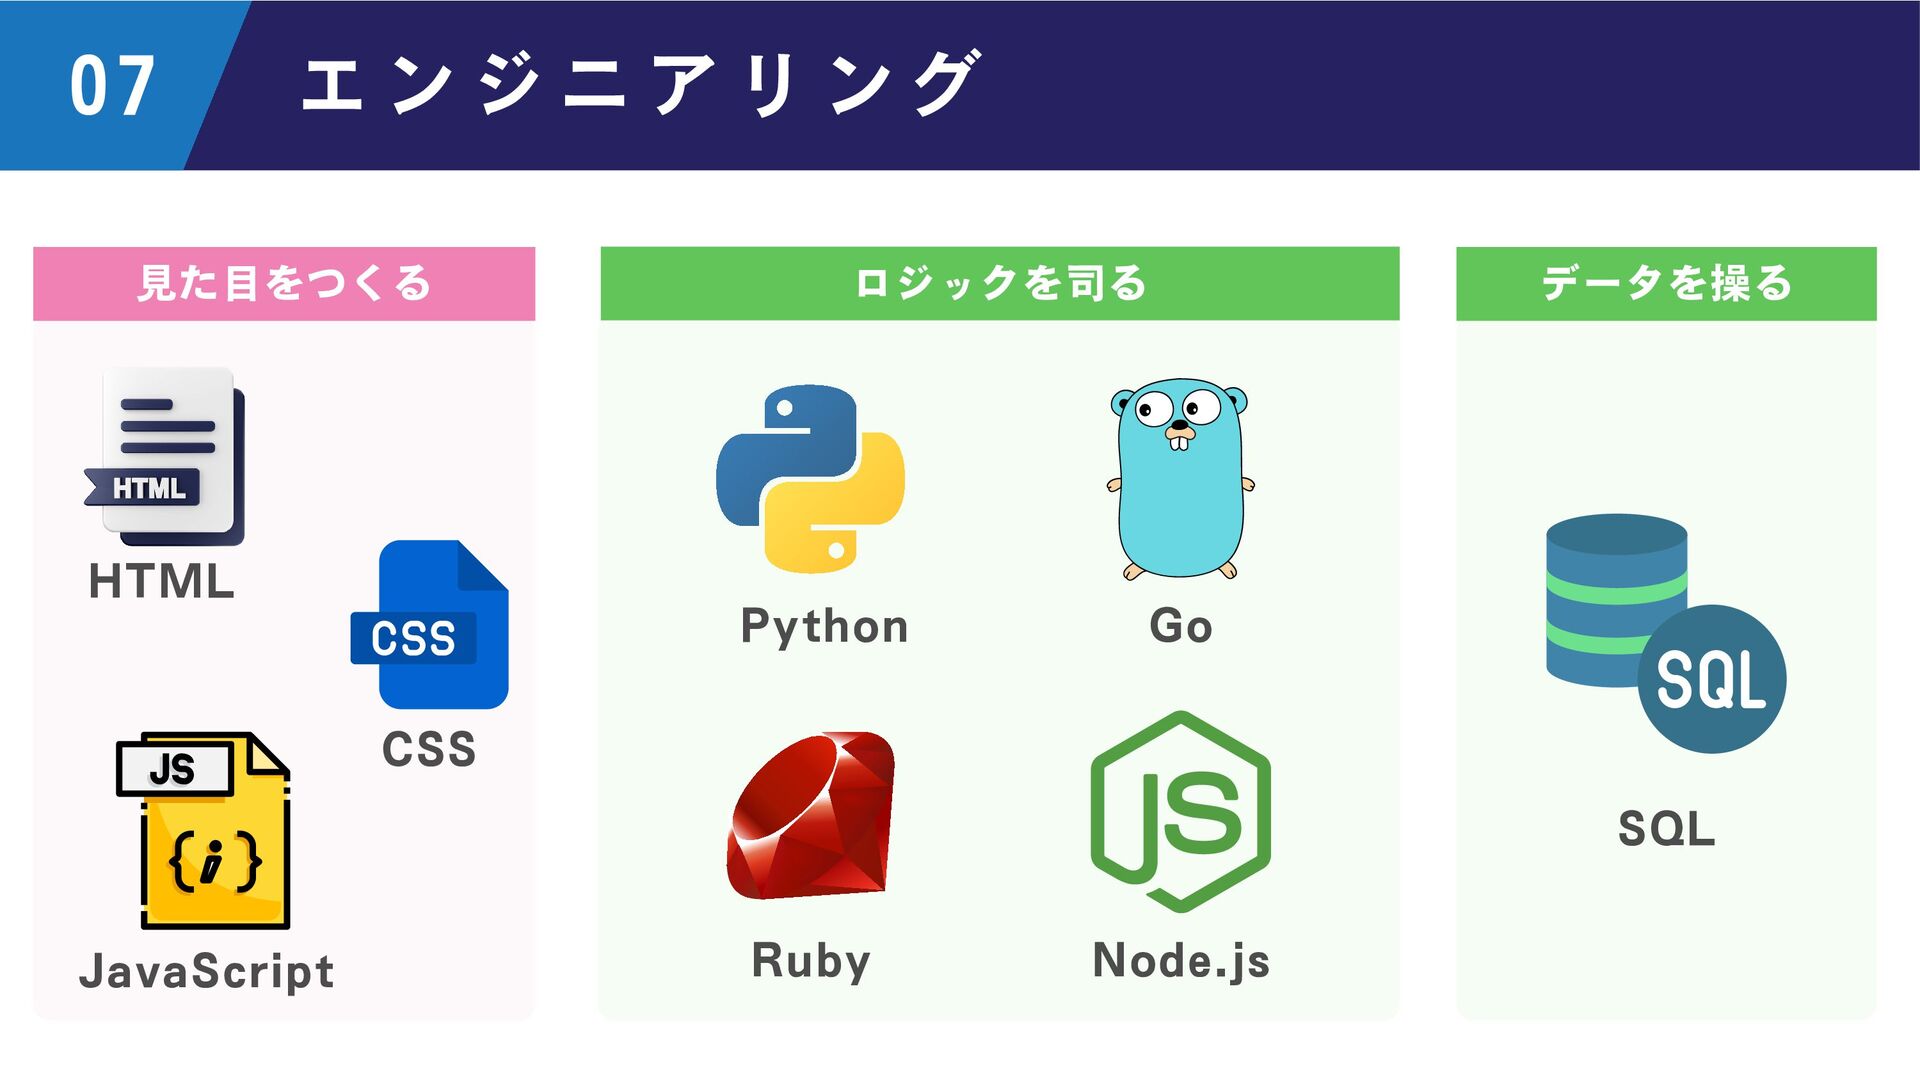Click the エンジニアリング slide title
Viewport: 1920px width, 1080px height.
640,85
